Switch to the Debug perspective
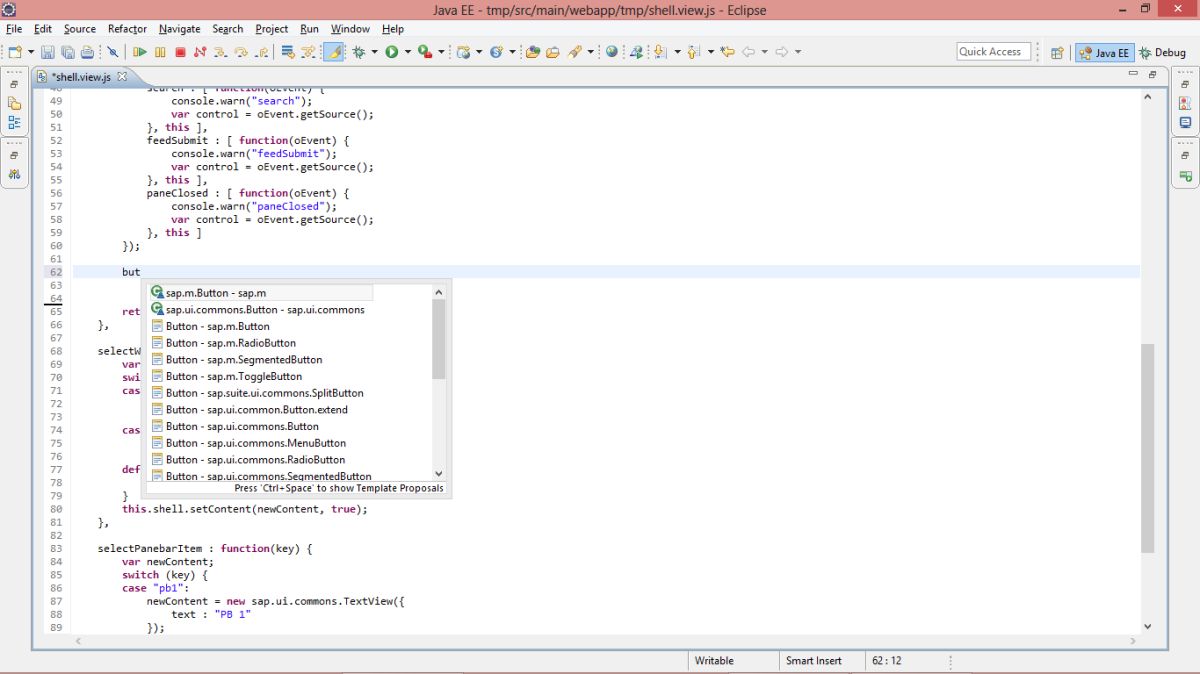 (x=1162, y=53)
